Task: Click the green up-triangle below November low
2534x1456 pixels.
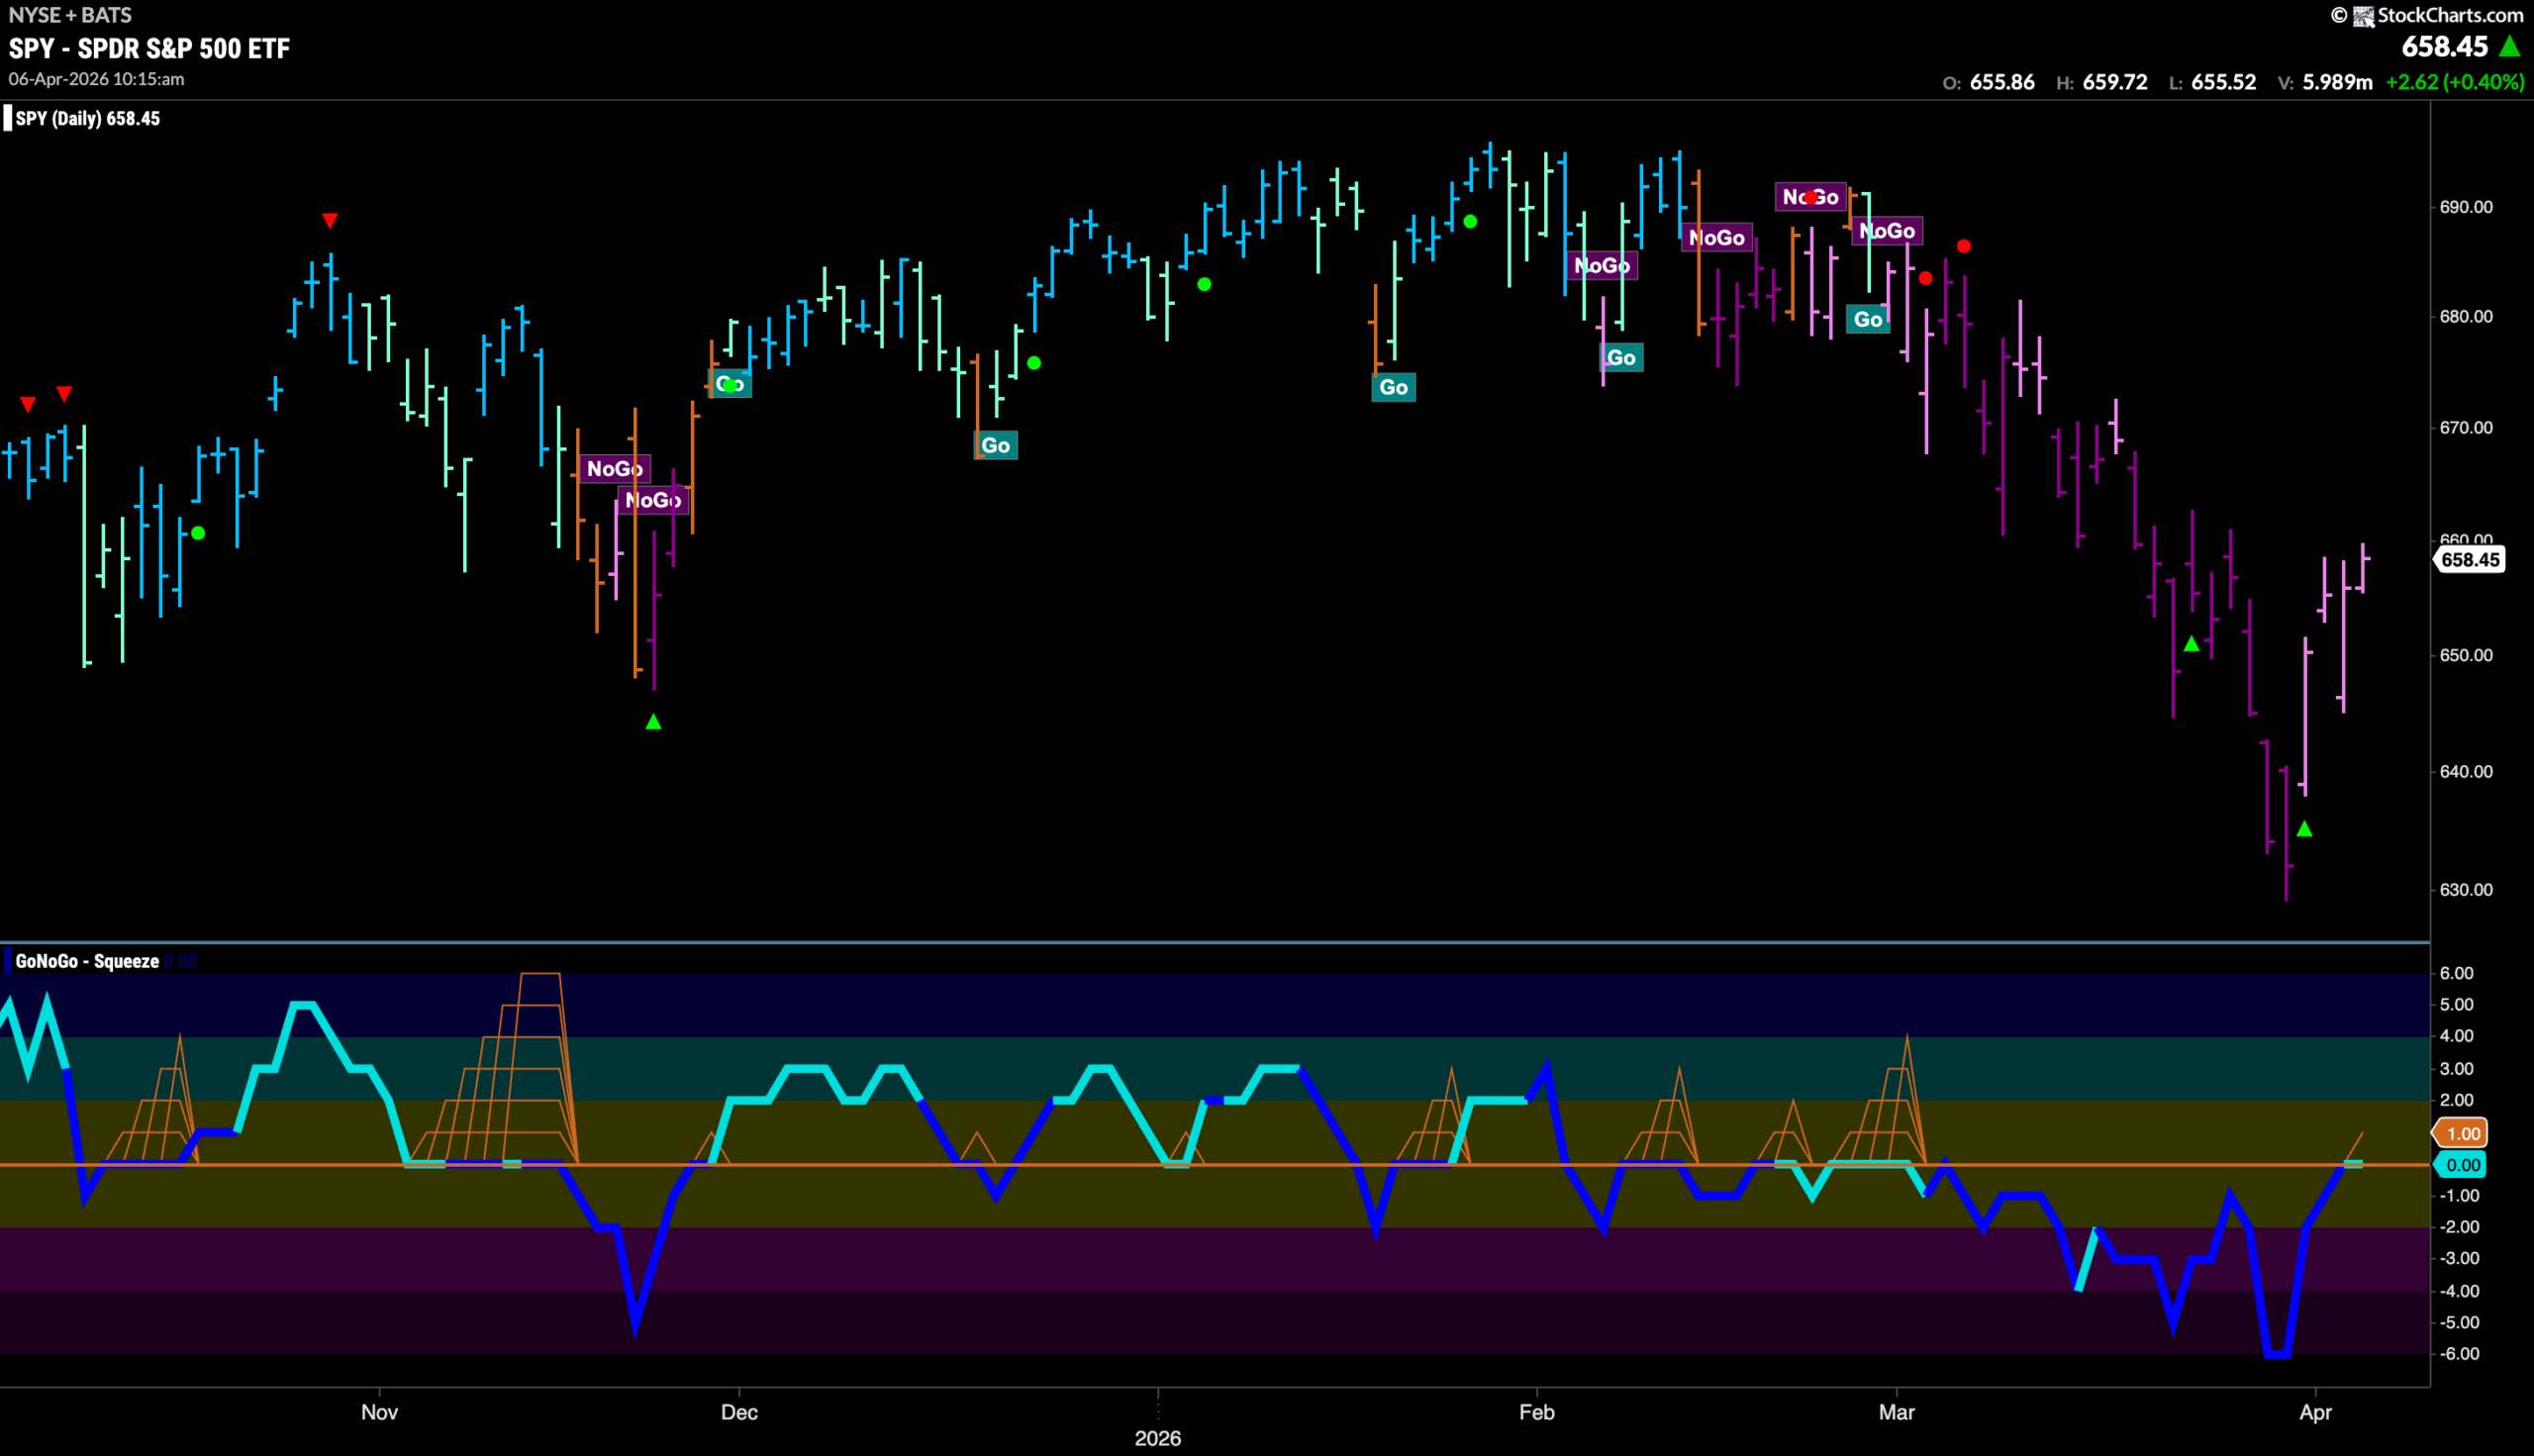Action: point(653,721)
